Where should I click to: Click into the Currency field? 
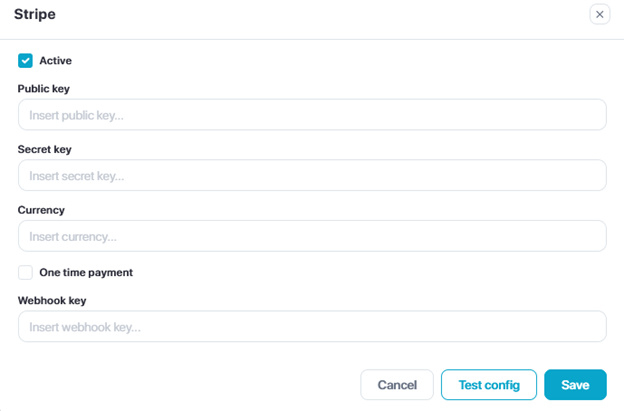click(312, 236)
